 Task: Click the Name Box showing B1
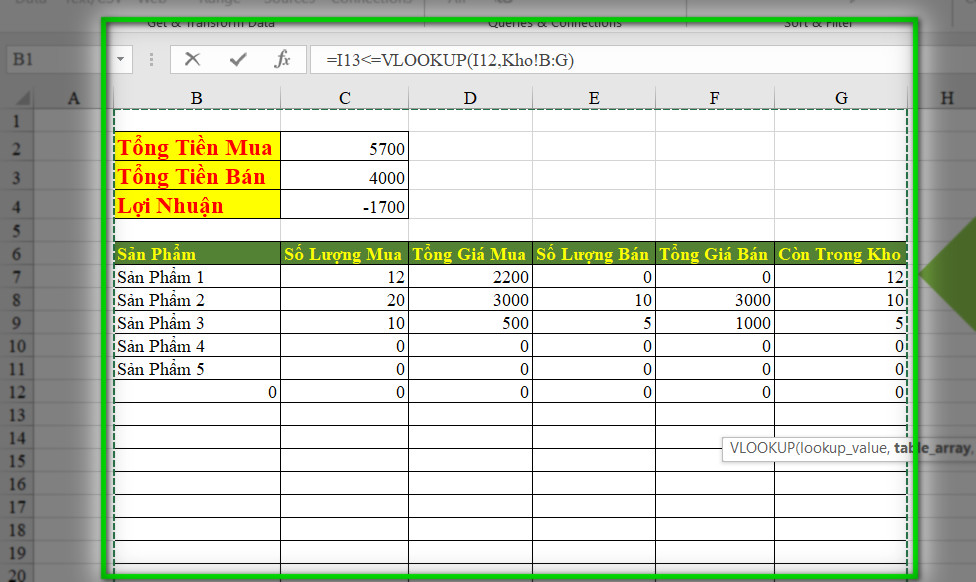(59, 60)
